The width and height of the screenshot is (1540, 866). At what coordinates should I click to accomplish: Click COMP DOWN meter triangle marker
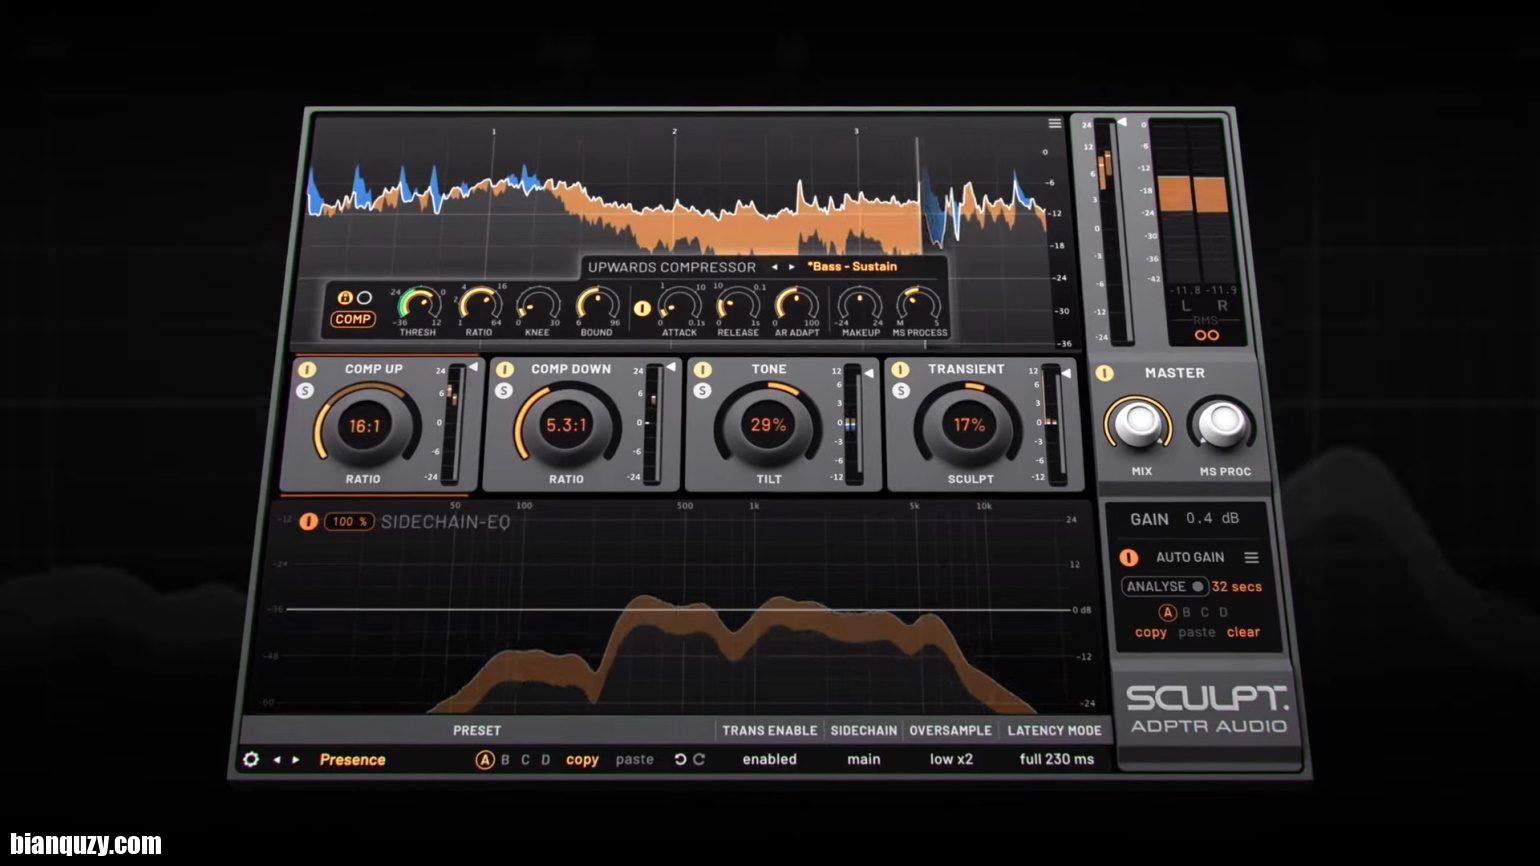pyautogui.click(x=671, y=367)
